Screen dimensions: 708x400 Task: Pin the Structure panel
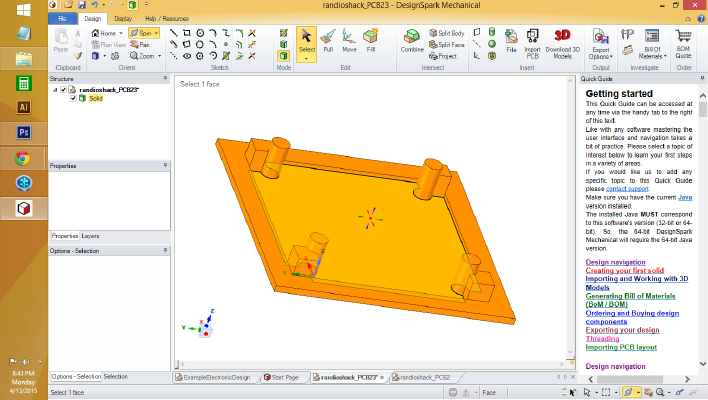(x=165, y=79)
